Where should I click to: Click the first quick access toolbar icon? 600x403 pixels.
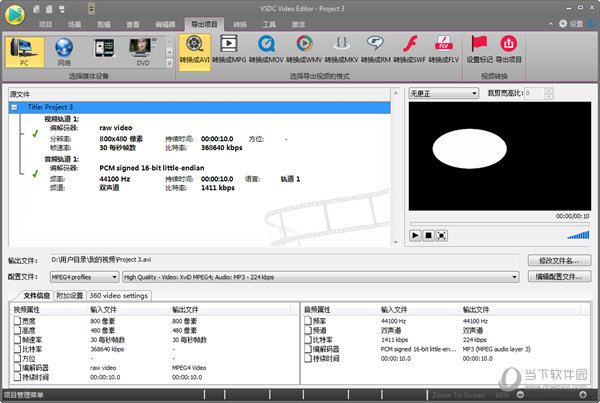tap(36, 9)
